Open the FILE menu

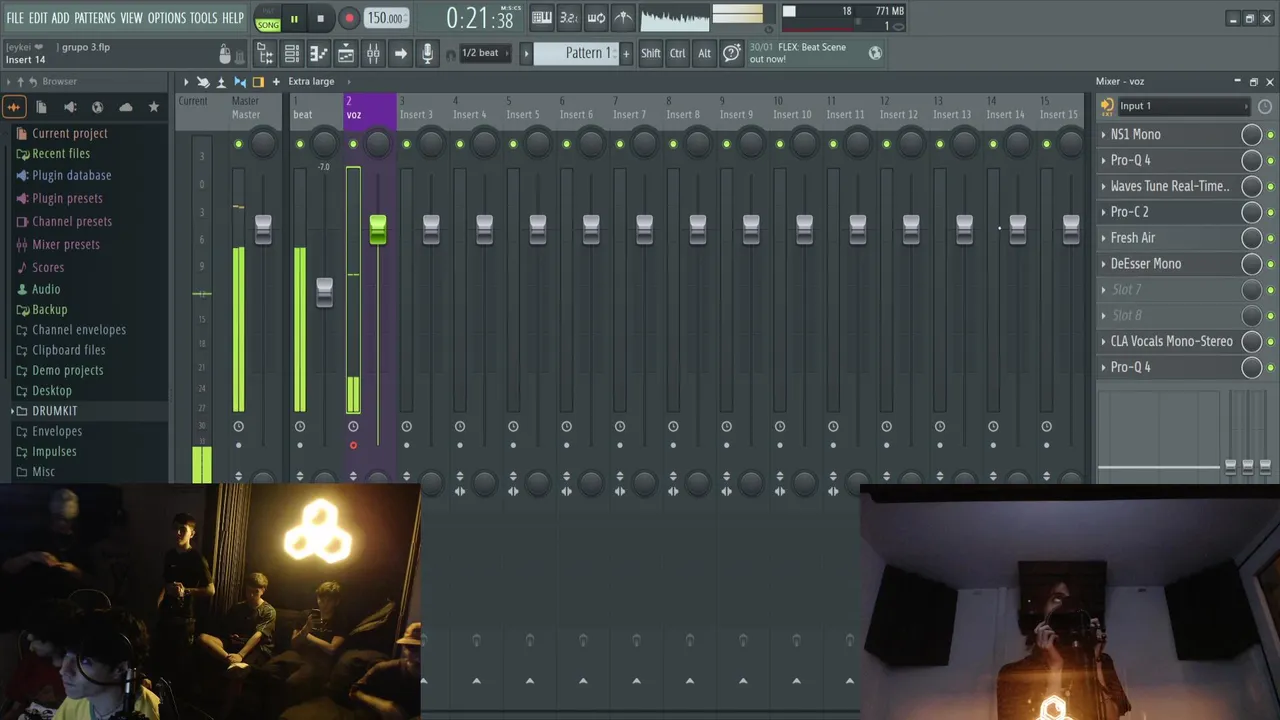(x=15, y=18)
